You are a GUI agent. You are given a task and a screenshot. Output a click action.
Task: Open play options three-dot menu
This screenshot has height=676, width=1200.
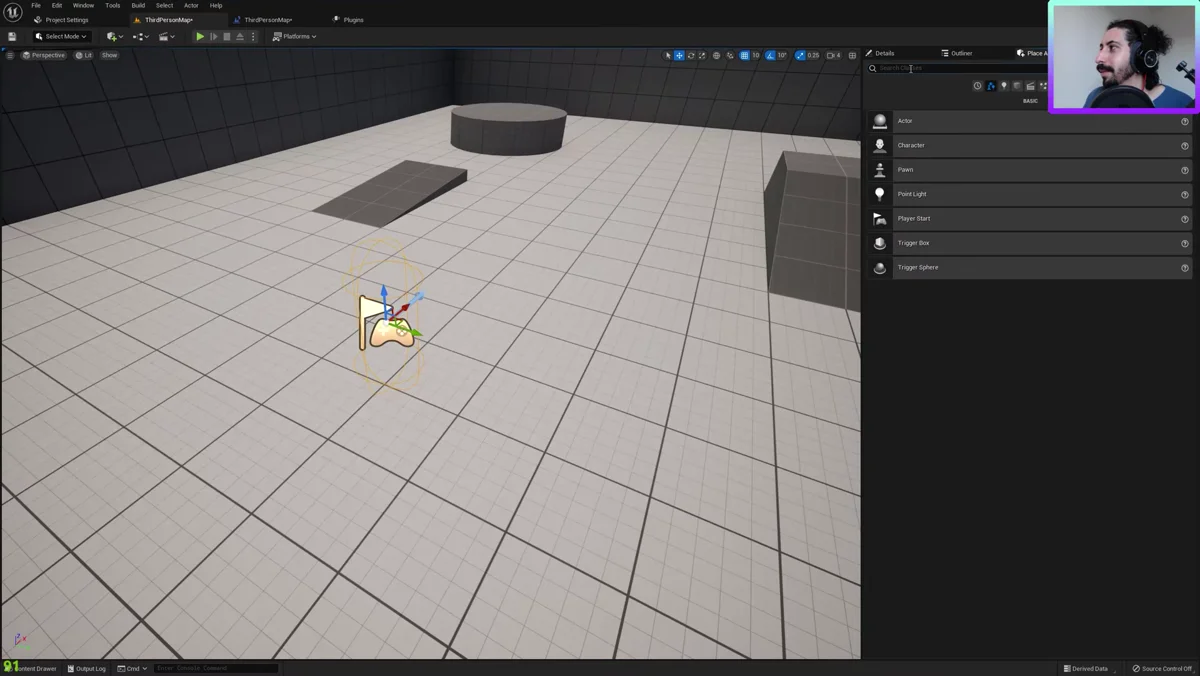pyautogui.click(x=253, y=36)
